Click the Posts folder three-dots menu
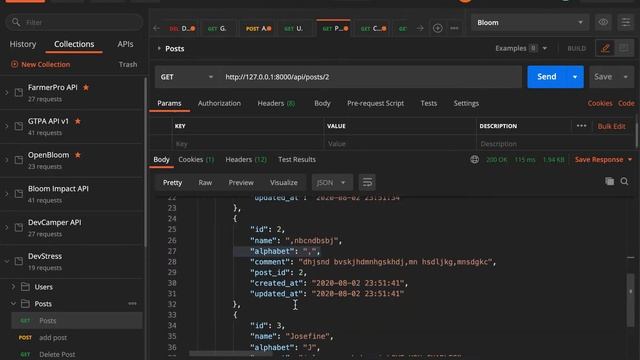 pyautogui.click(x=132, y=304)
